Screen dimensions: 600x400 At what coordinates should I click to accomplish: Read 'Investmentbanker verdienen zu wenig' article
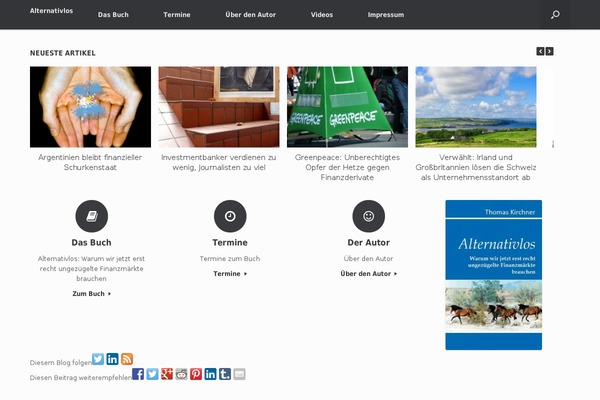[x=219, y=162]
